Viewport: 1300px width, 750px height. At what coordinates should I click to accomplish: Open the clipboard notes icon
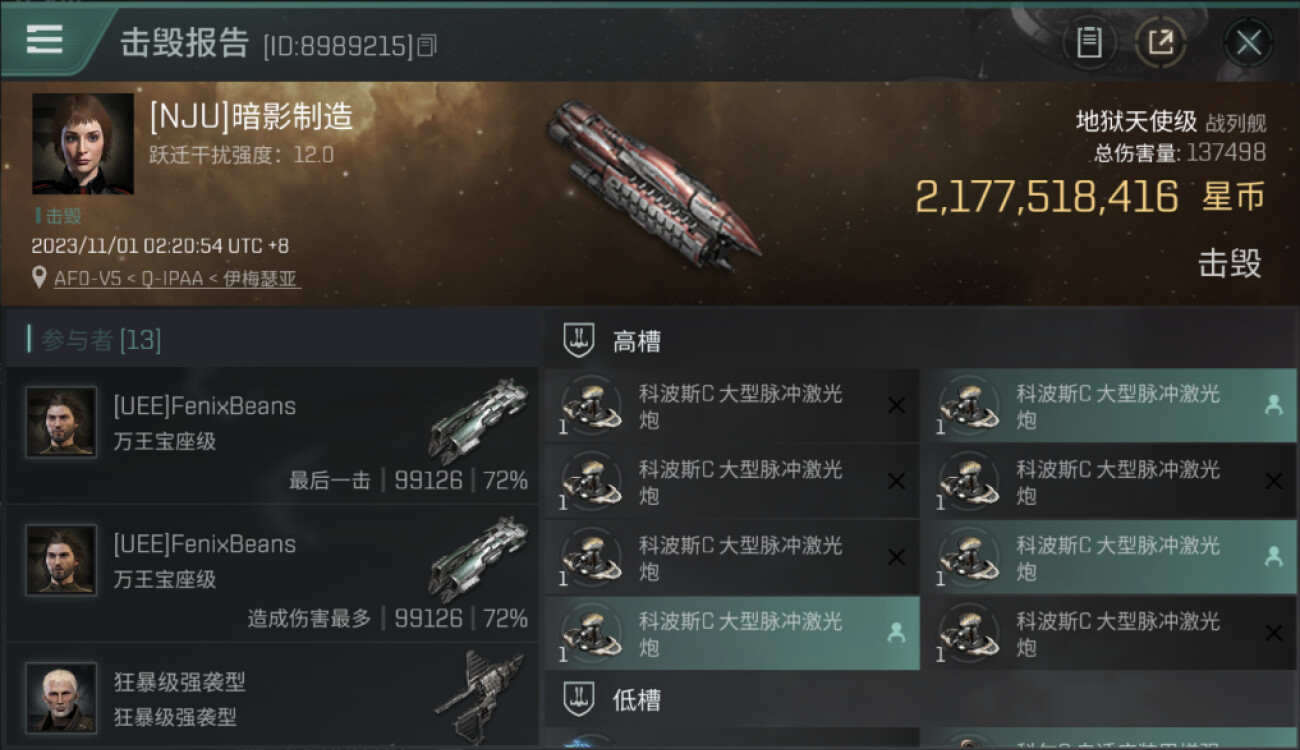[x=1089, y=42]
